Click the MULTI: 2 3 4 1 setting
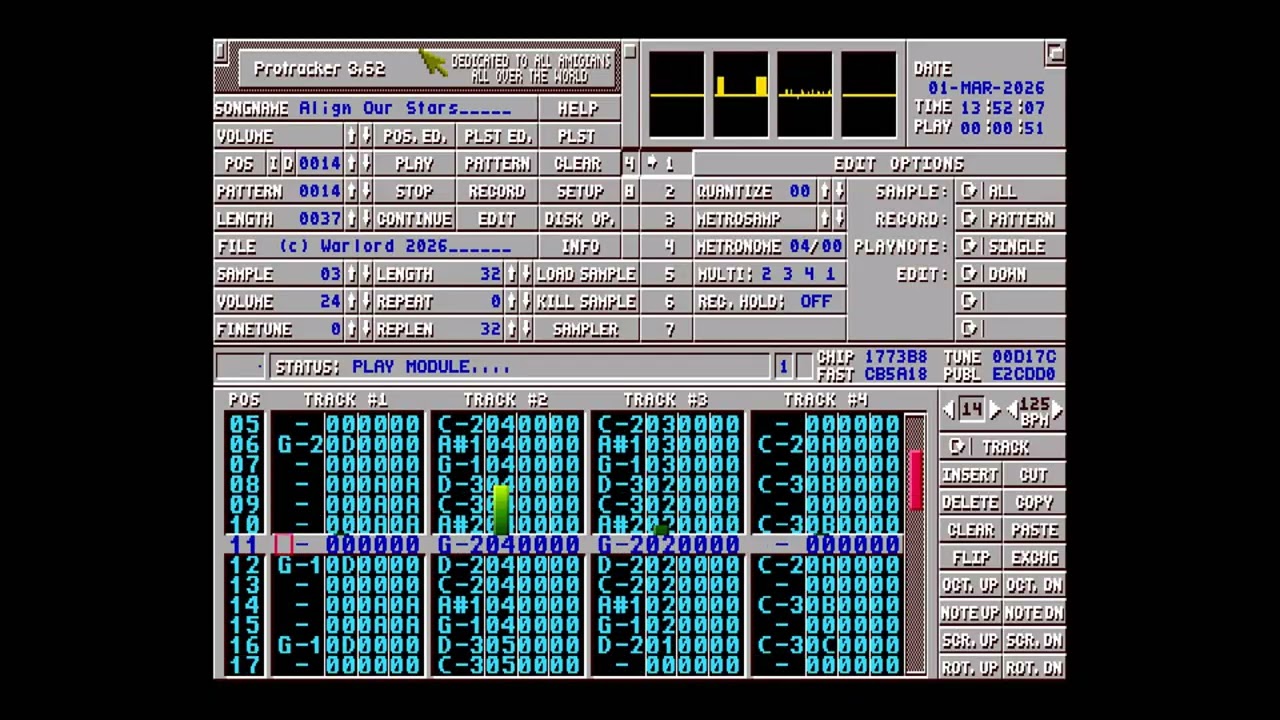Viewport: 1280px width, 720px height. [770, 274]
